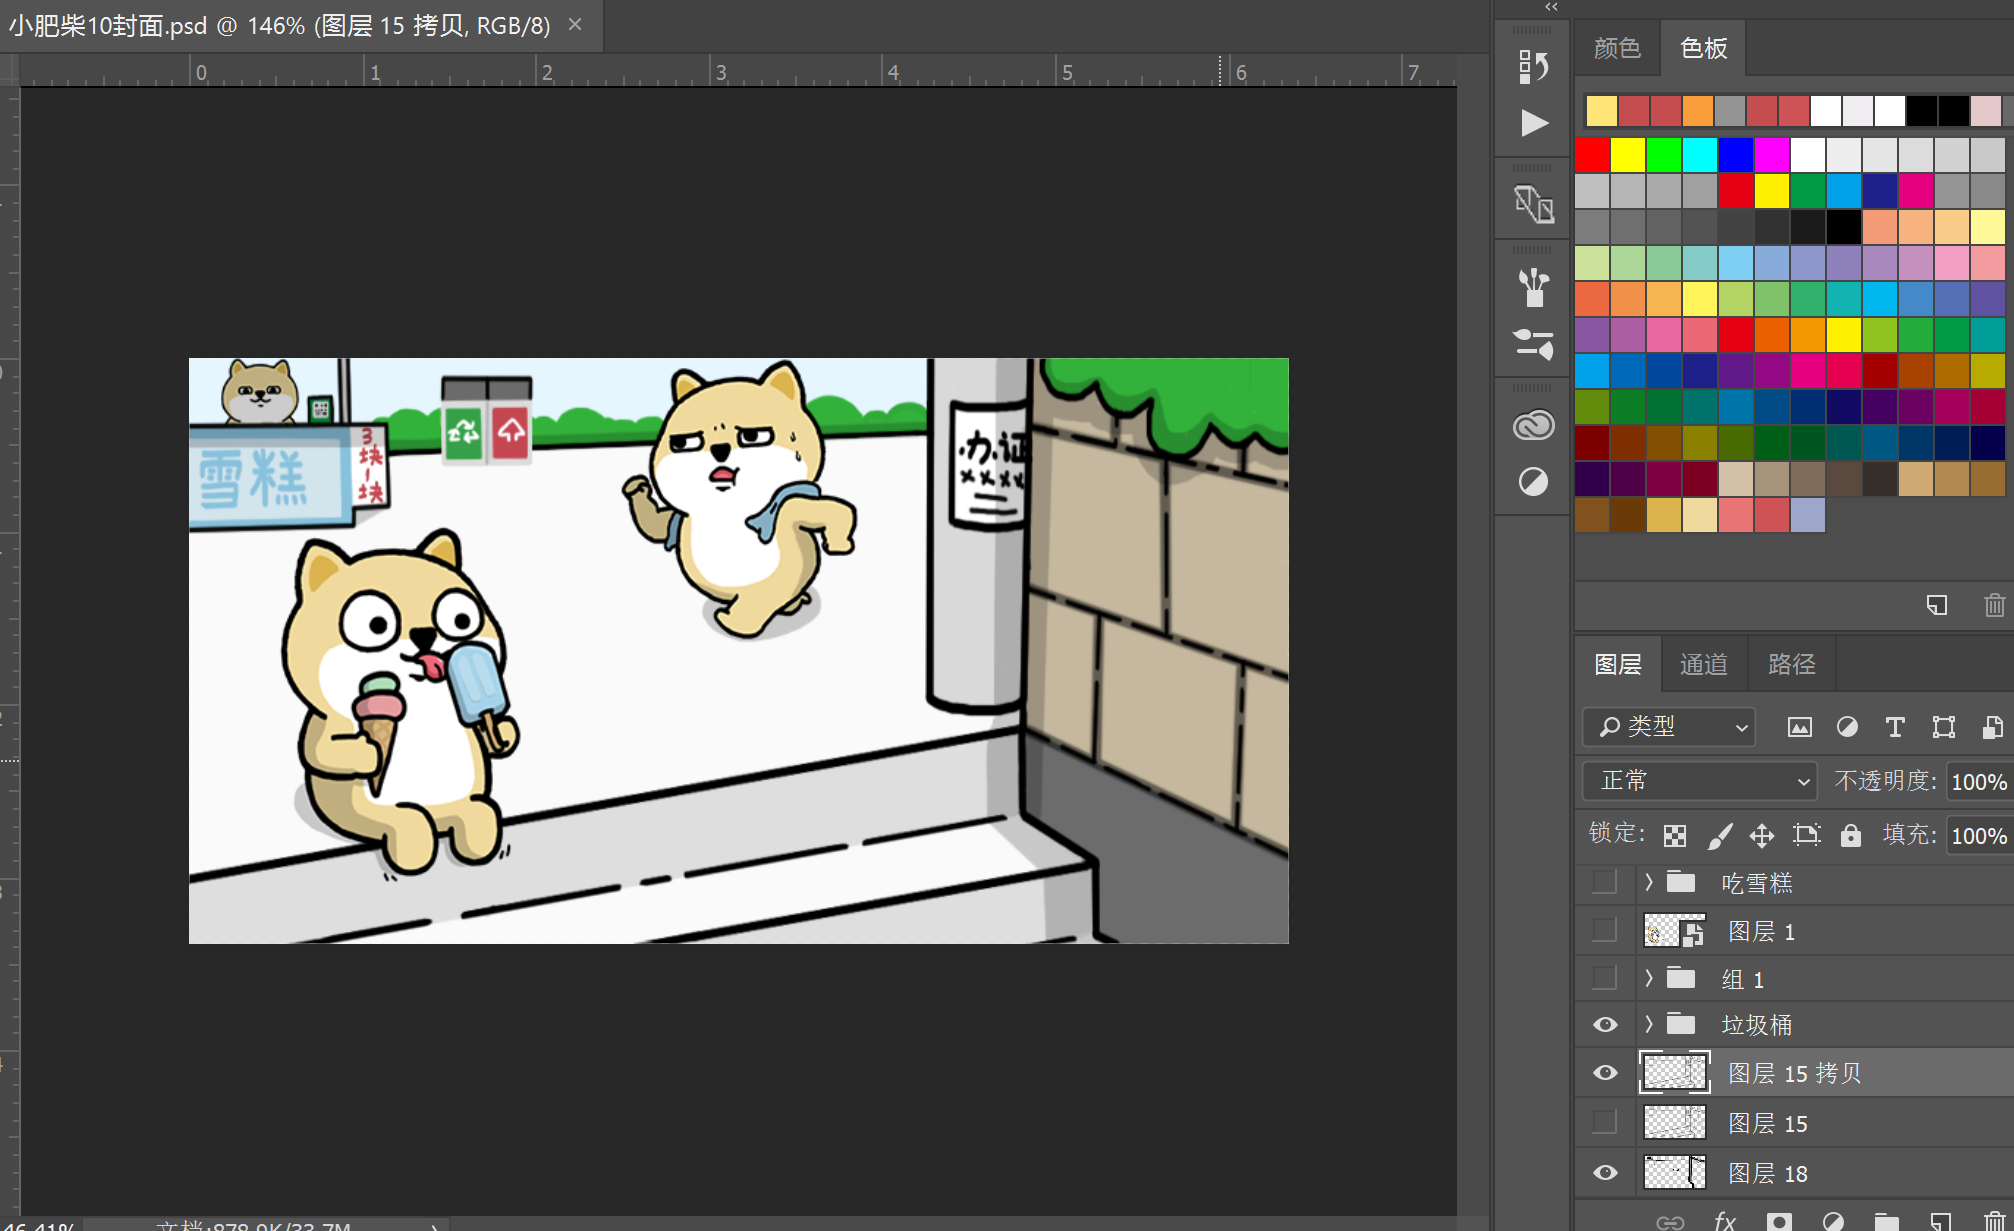Filter layers by type layers (T icon)
The width and height of the screenshot is (2014, 1231).
(1894, 727)
